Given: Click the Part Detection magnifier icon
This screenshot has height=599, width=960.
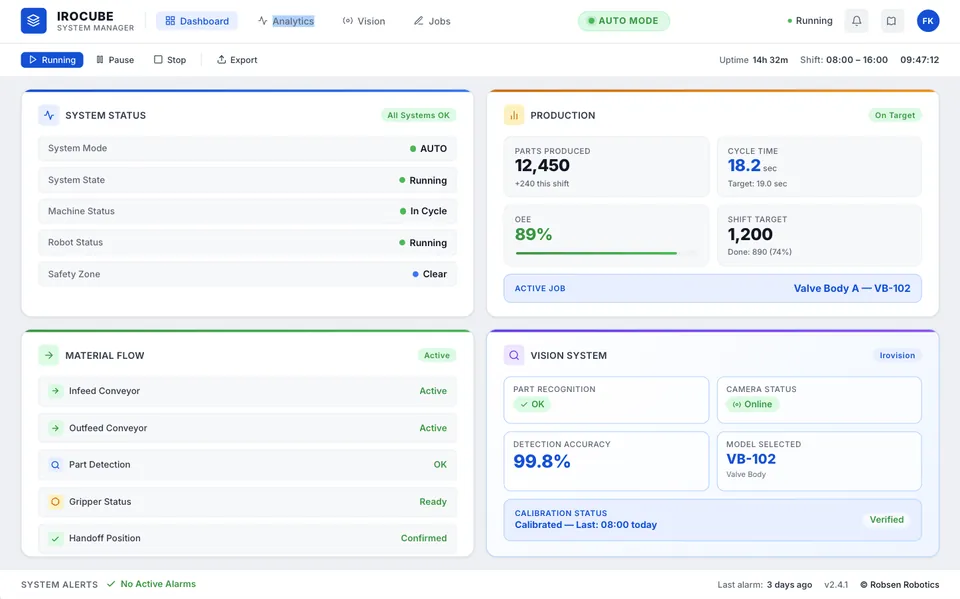Looking at the screenshot, I should tap(55, 465).
